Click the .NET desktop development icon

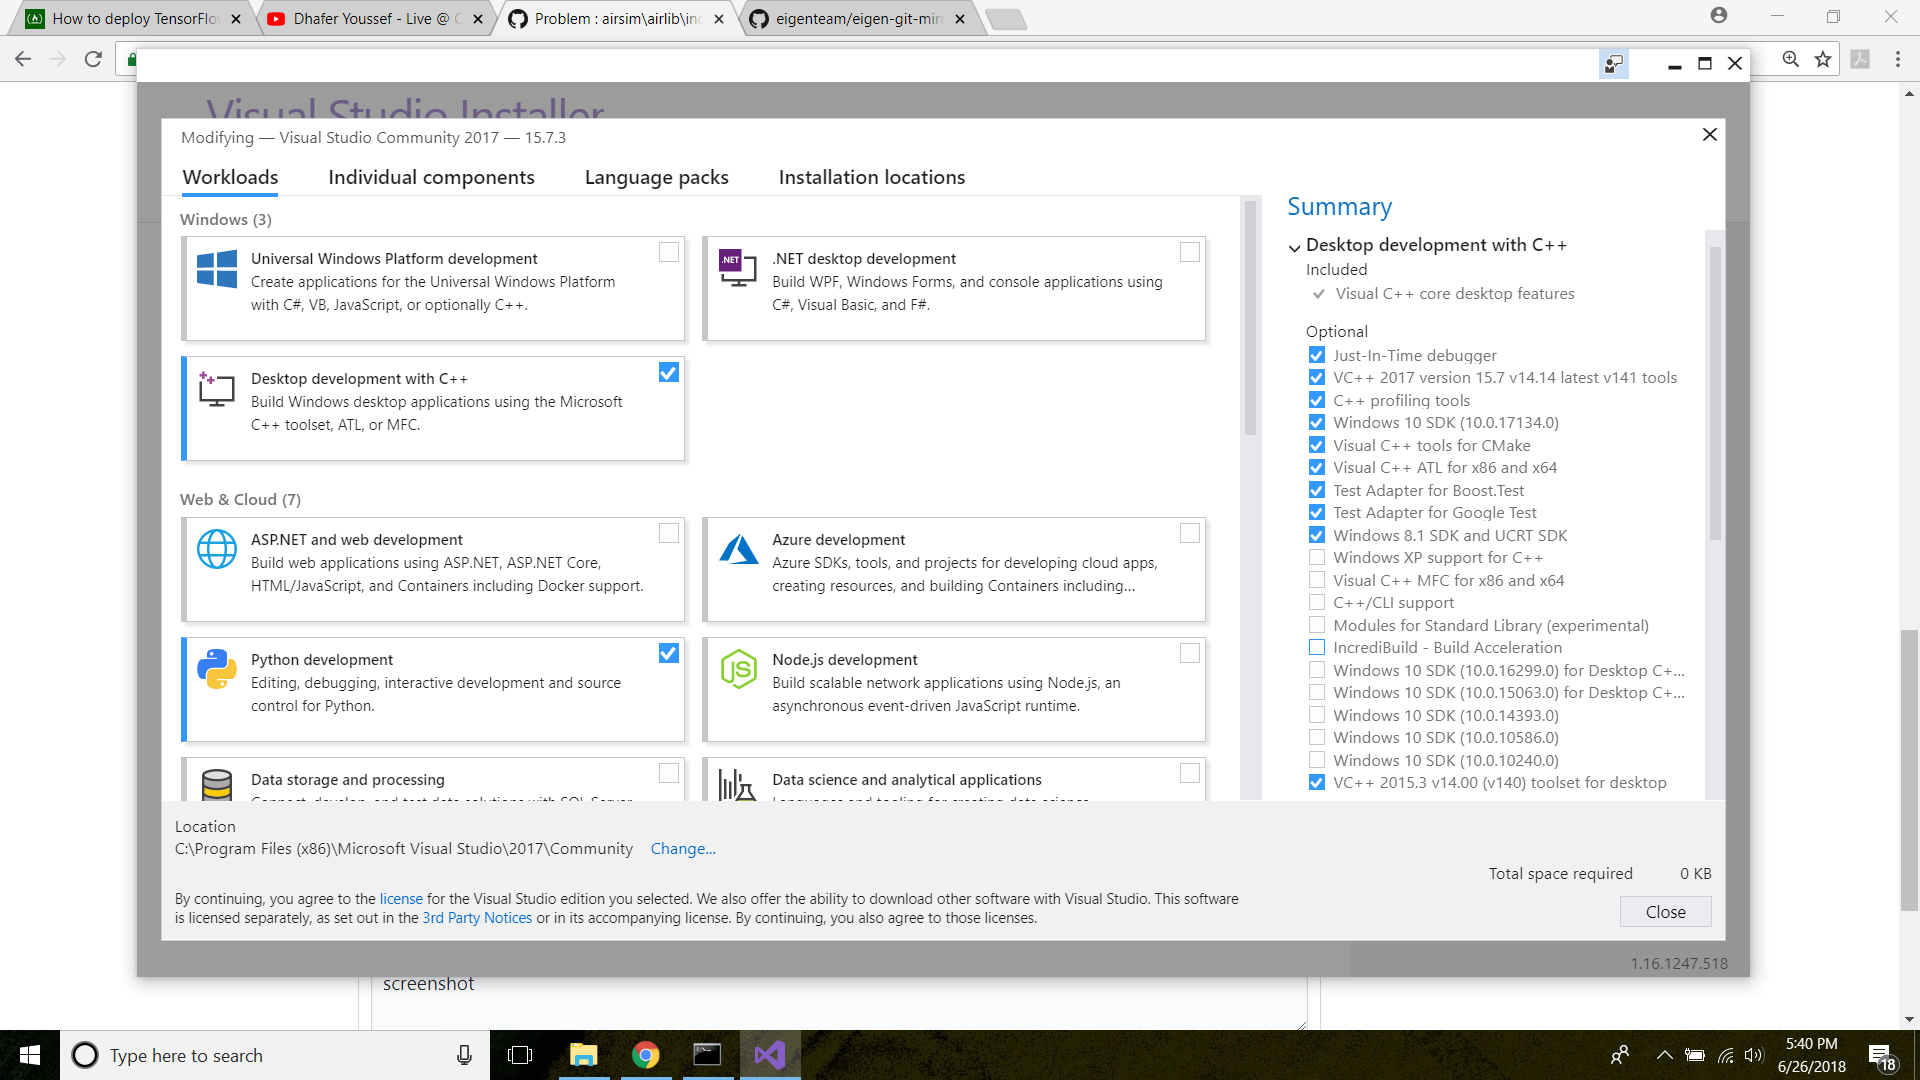pos(739,269)
